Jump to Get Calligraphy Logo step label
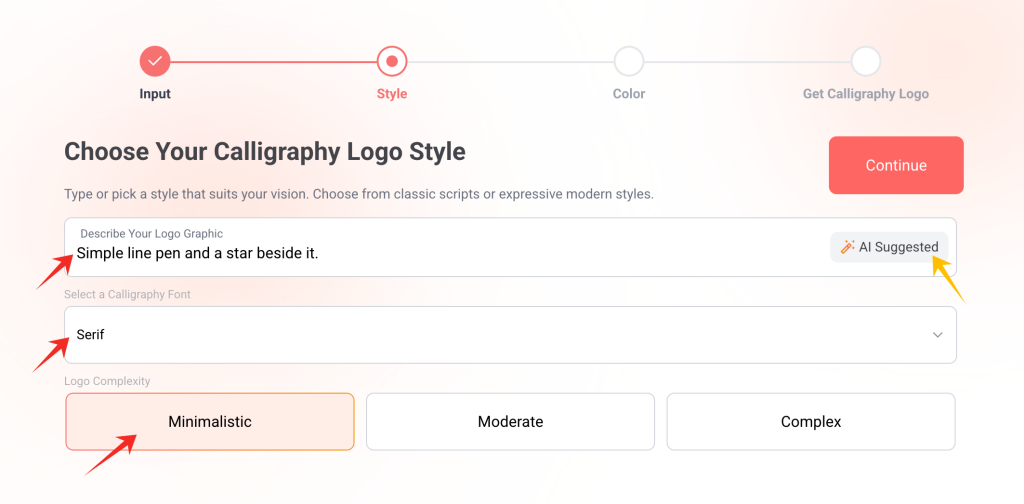This screenshot has width=1024, height=504. pos(866,94)
